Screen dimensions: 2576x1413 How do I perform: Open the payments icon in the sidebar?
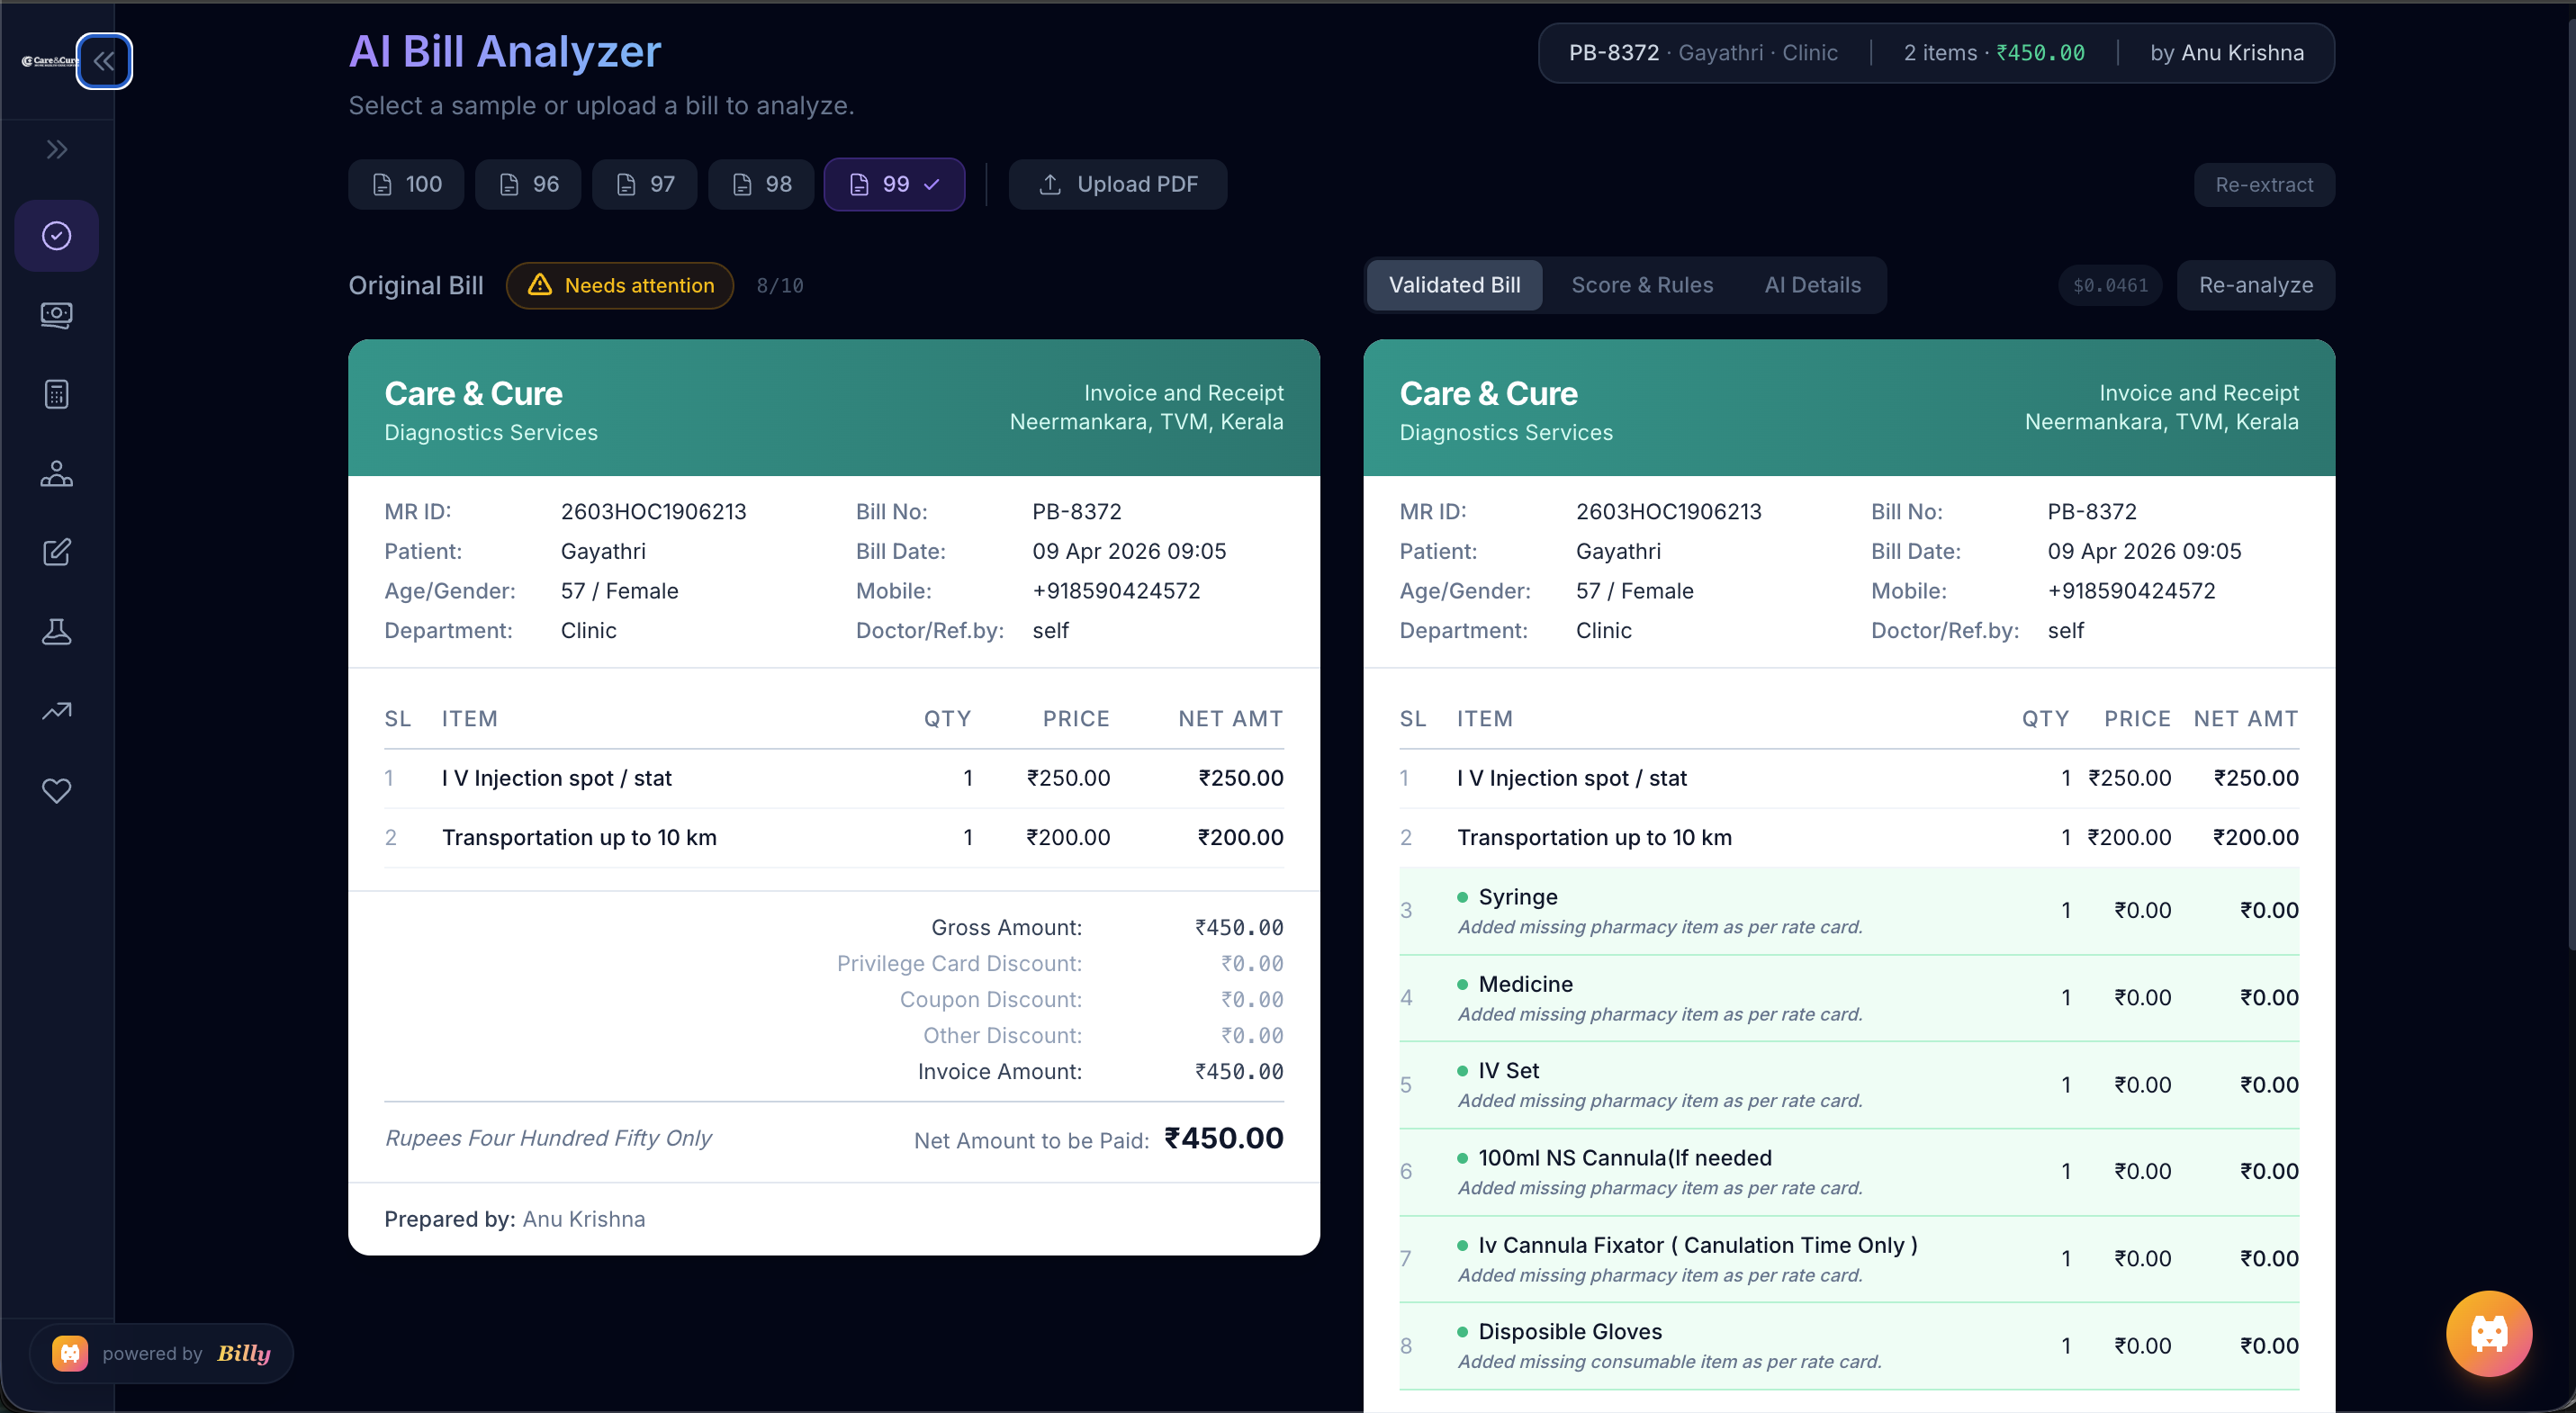coord(56,315)
